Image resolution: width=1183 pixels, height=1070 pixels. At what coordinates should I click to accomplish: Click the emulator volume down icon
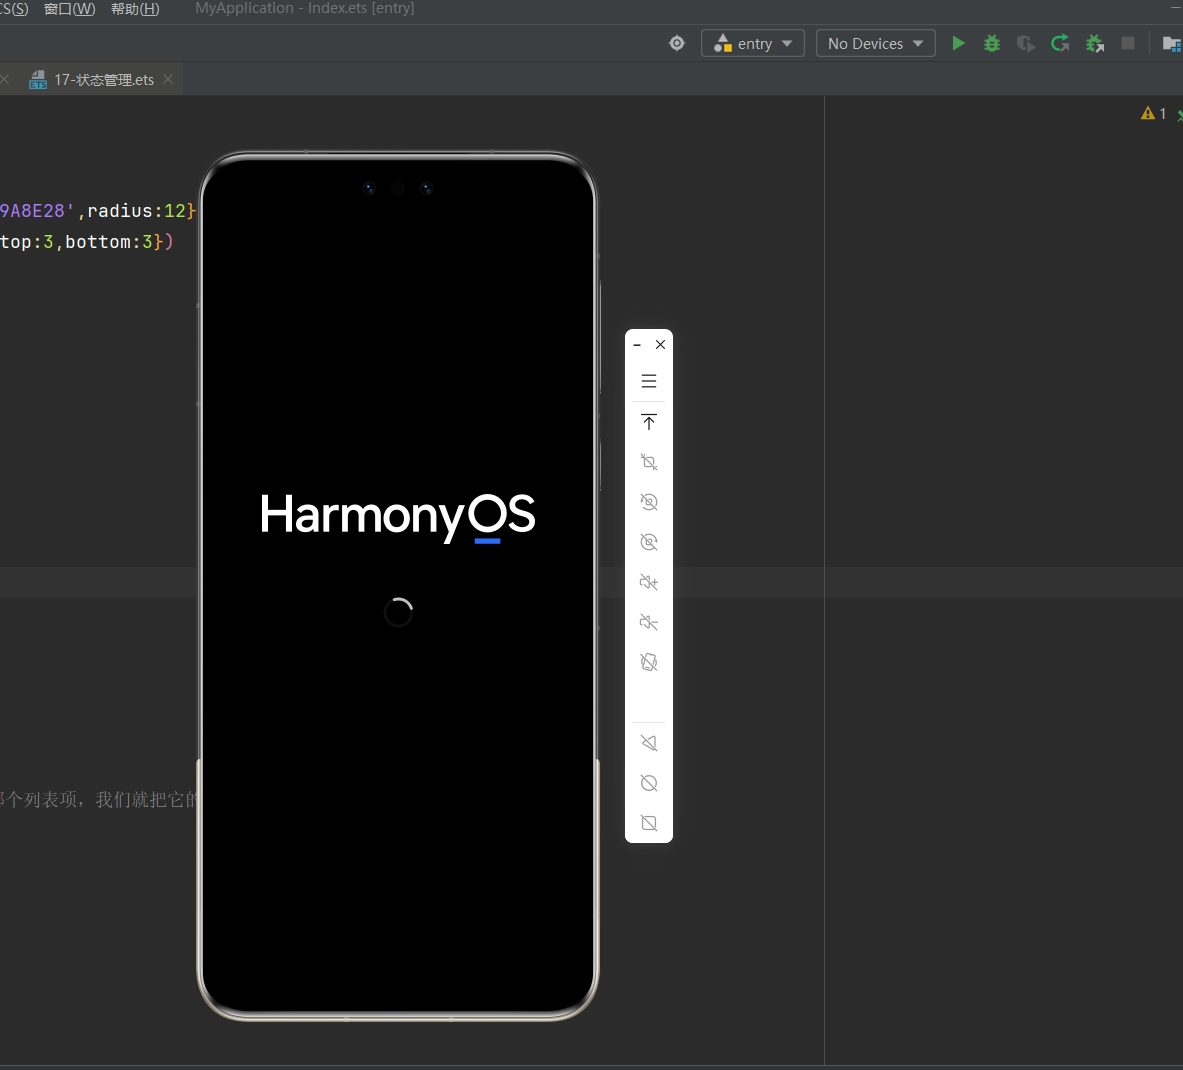(649, 622)
